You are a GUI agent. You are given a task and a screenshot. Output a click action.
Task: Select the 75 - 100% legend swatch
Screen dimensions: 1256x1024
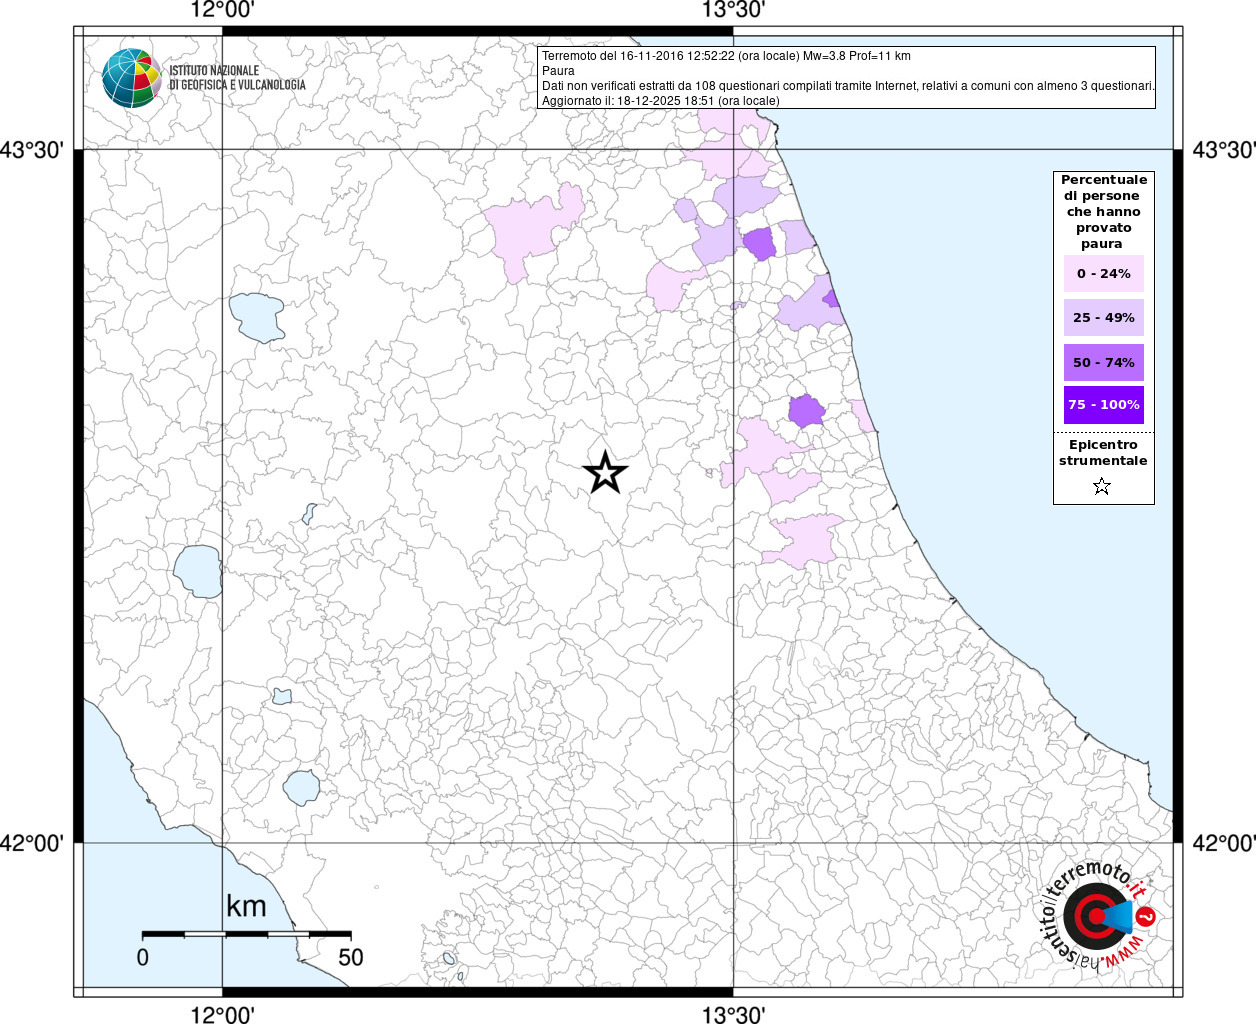click(x=1104, y=405)
